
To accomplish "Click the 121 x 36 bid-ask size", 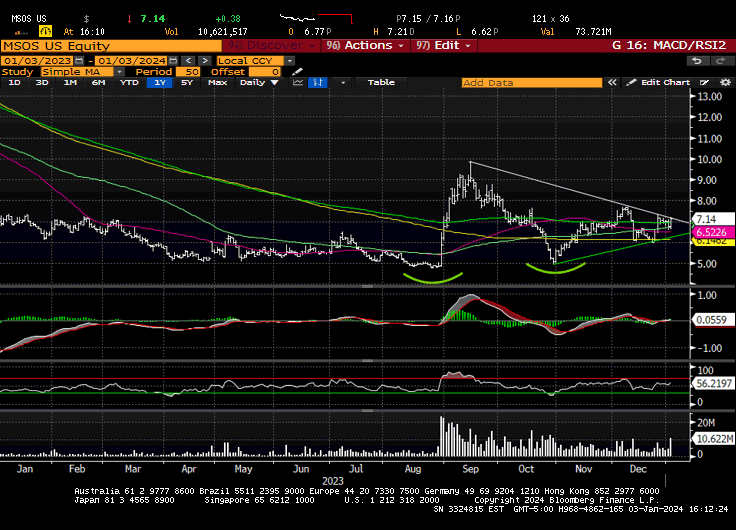I will [551, 19].
